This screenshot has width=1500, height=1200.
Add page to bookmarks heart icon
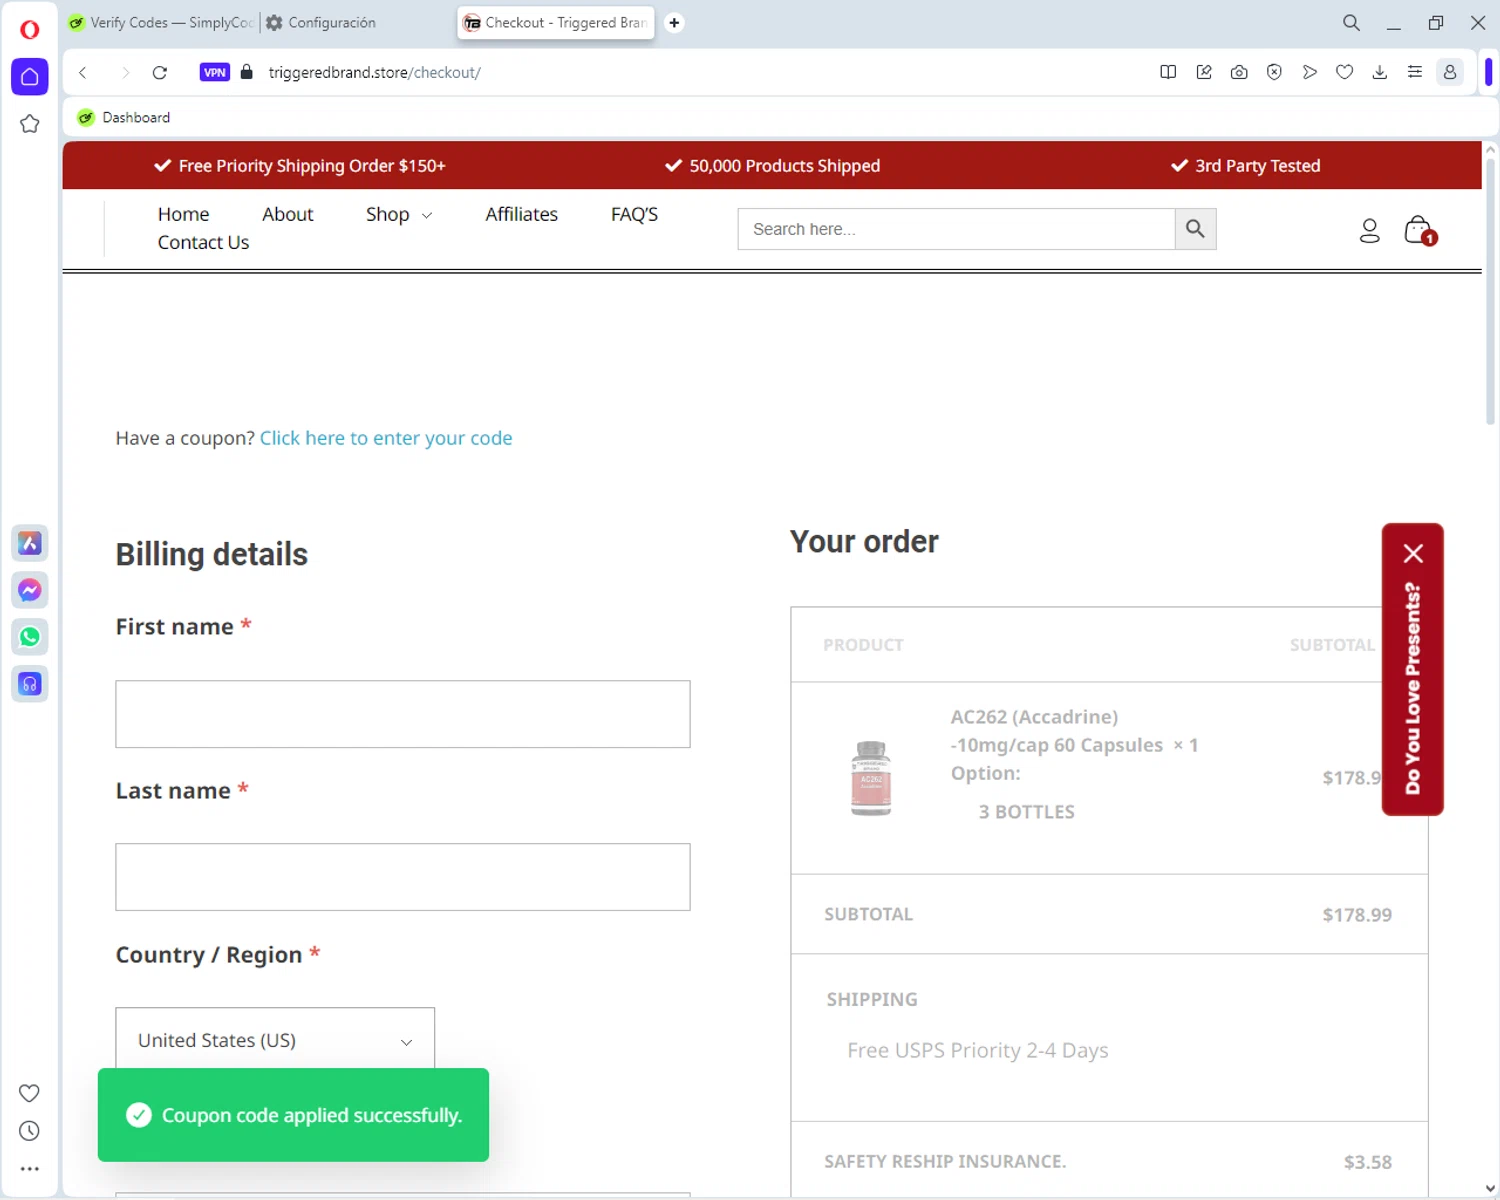point(1345,72)
